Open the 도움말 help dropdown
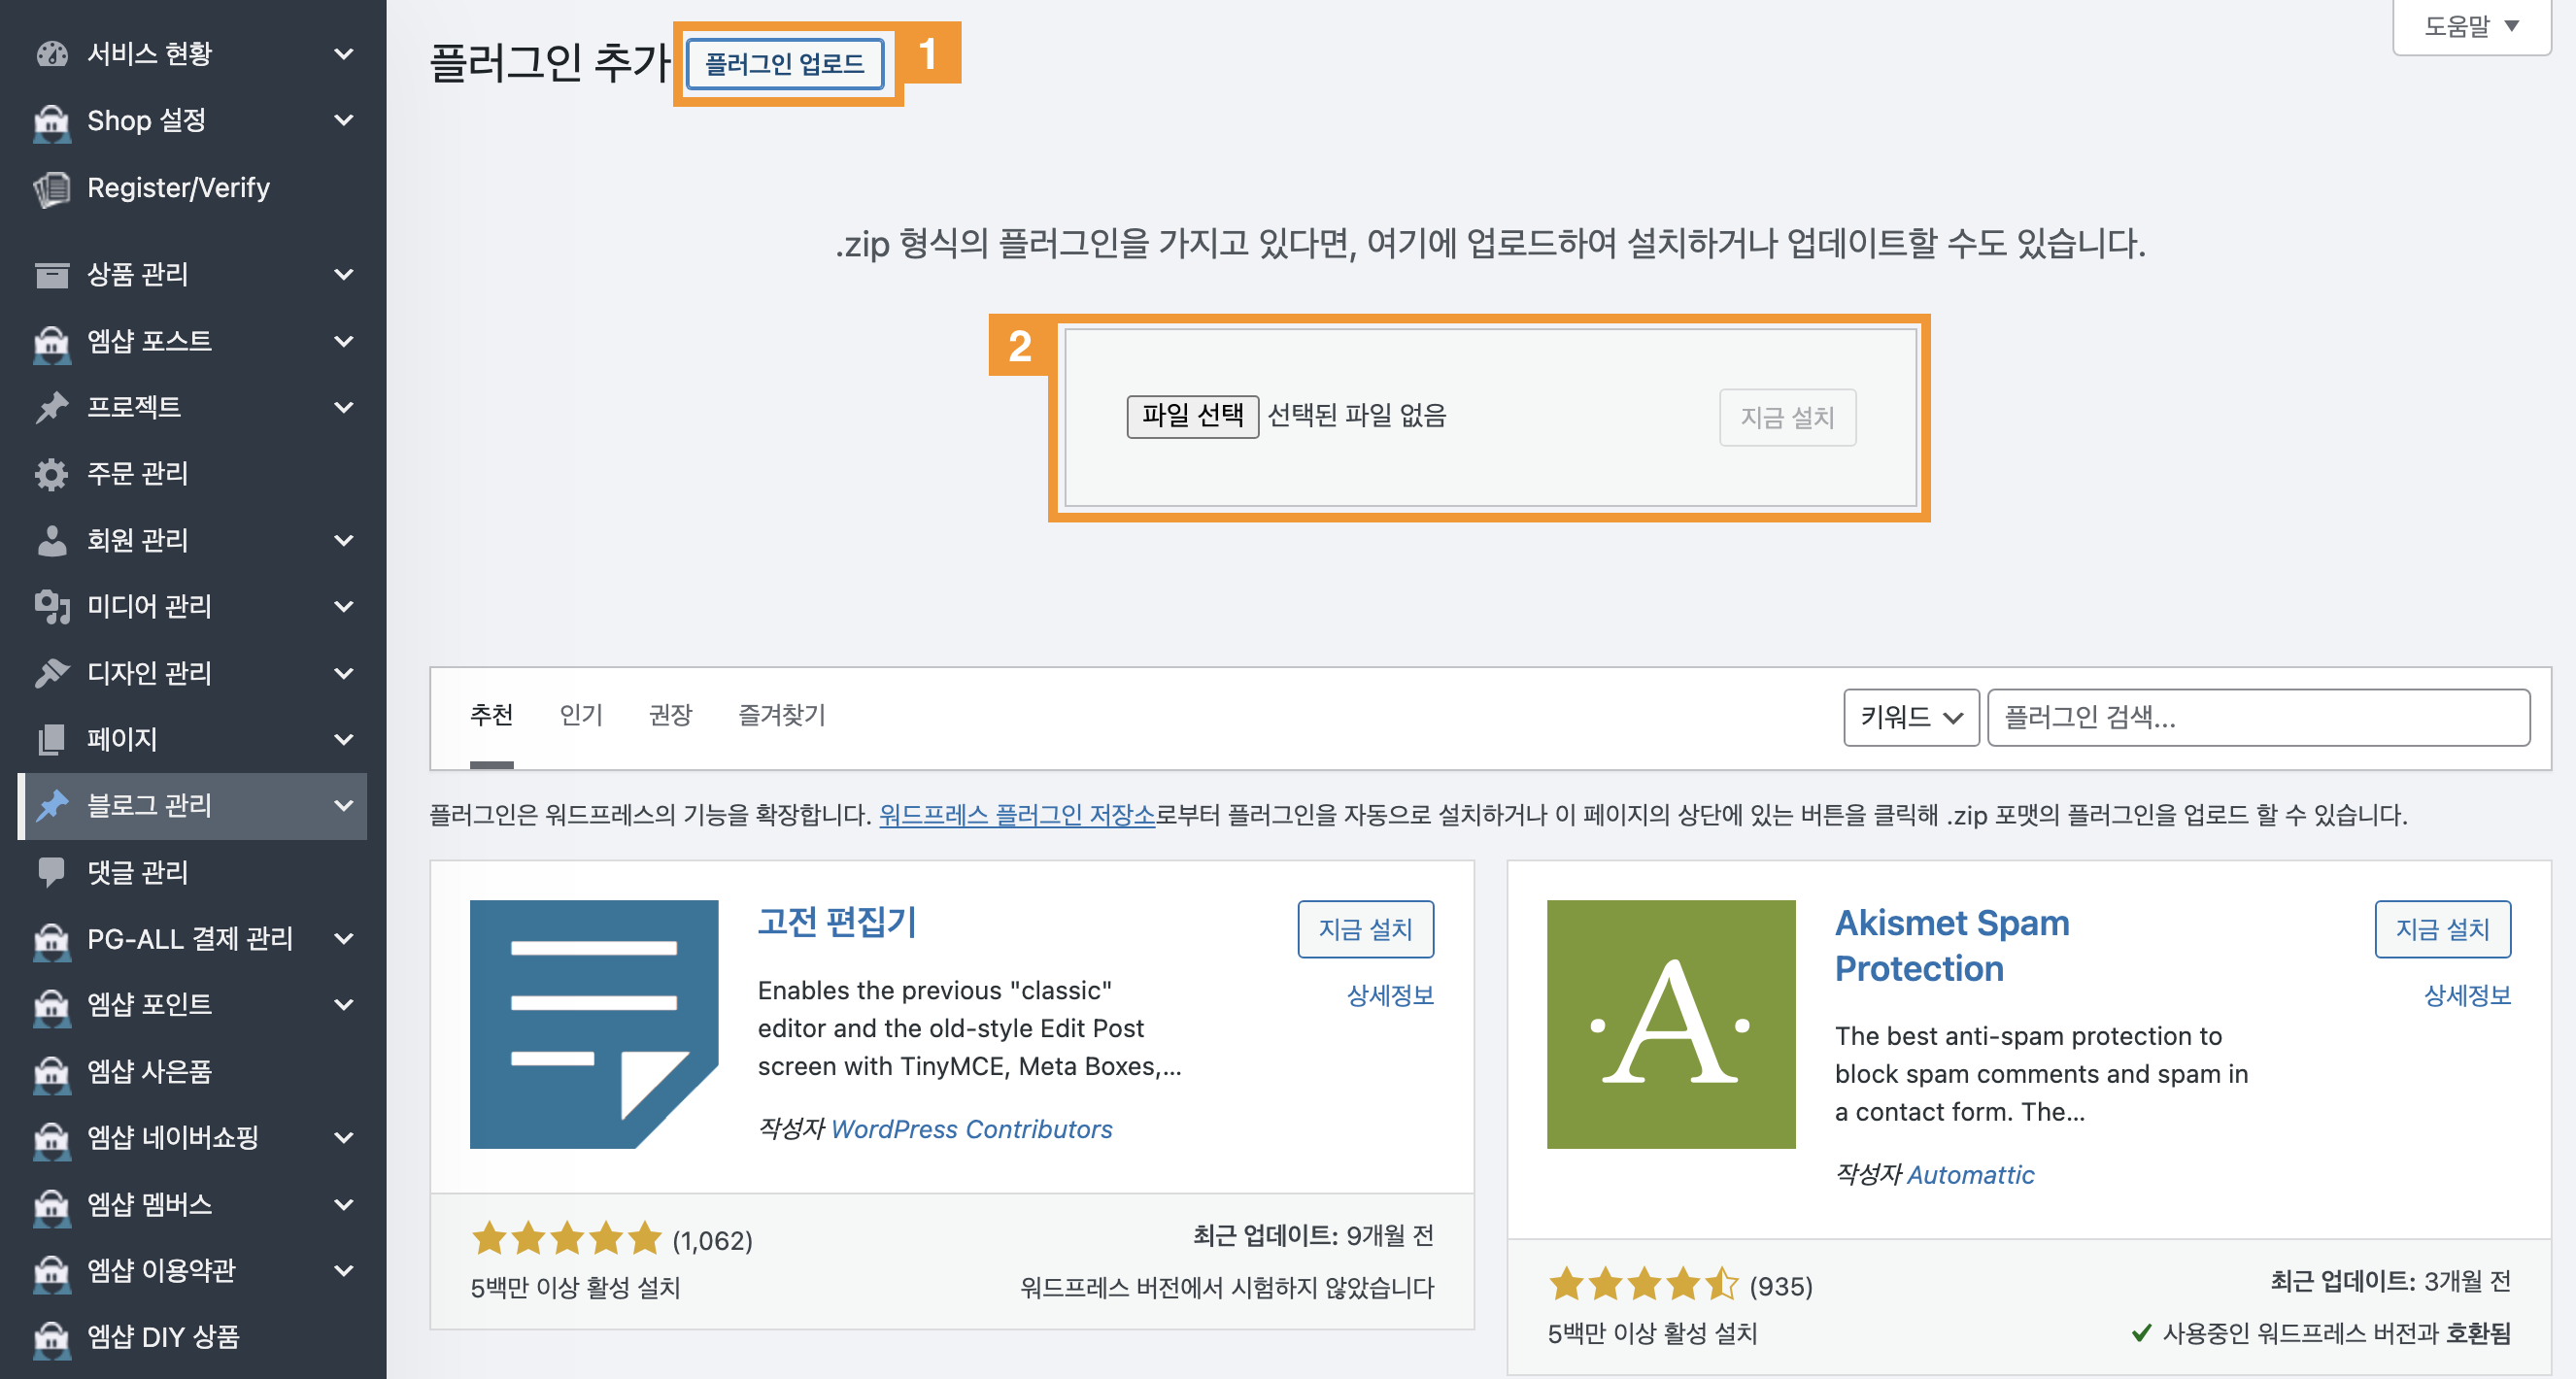The height and width of the screenshot is (1379, 2576). coord(2470,27)
